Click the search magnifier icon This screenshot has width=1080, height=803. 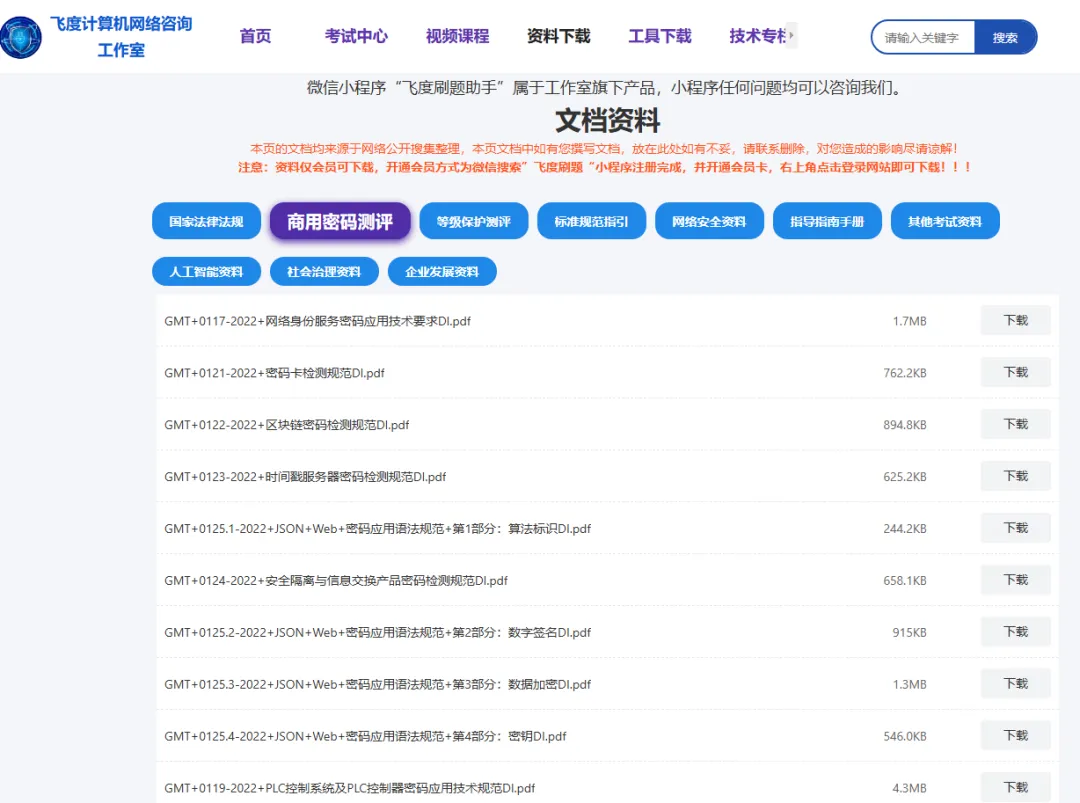1007,37
